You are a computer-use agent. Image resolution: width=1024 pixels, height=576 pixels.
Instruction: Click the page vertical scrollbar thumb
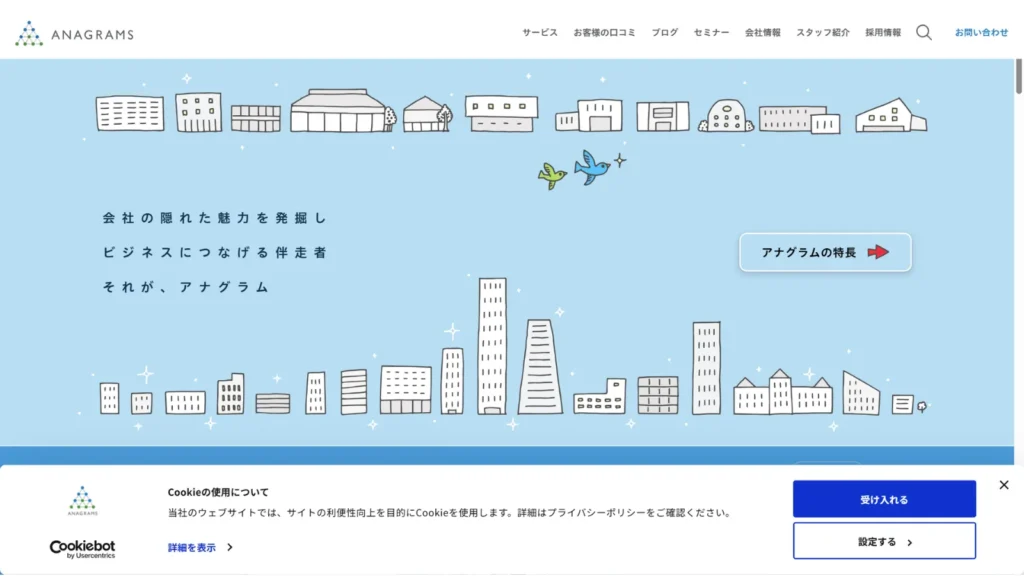pos(1019,77)
